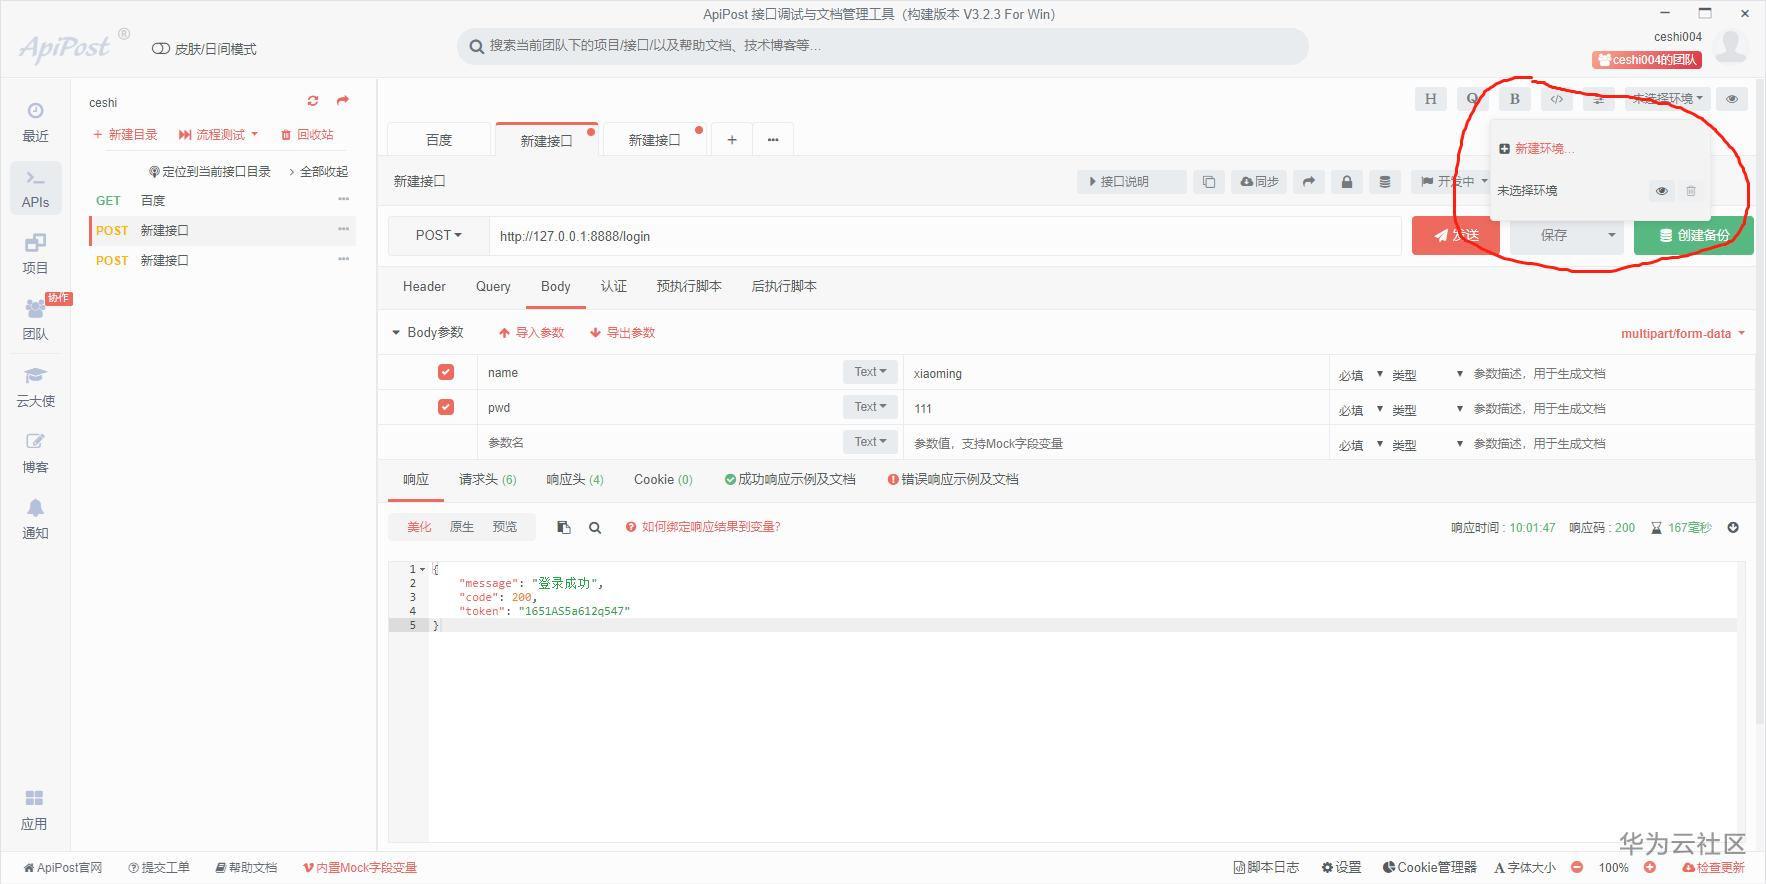Viewport: 1766px width, 884px height.
Task: Open the 通知 (notifications) sidebar section
Action: tap(35, 519)
